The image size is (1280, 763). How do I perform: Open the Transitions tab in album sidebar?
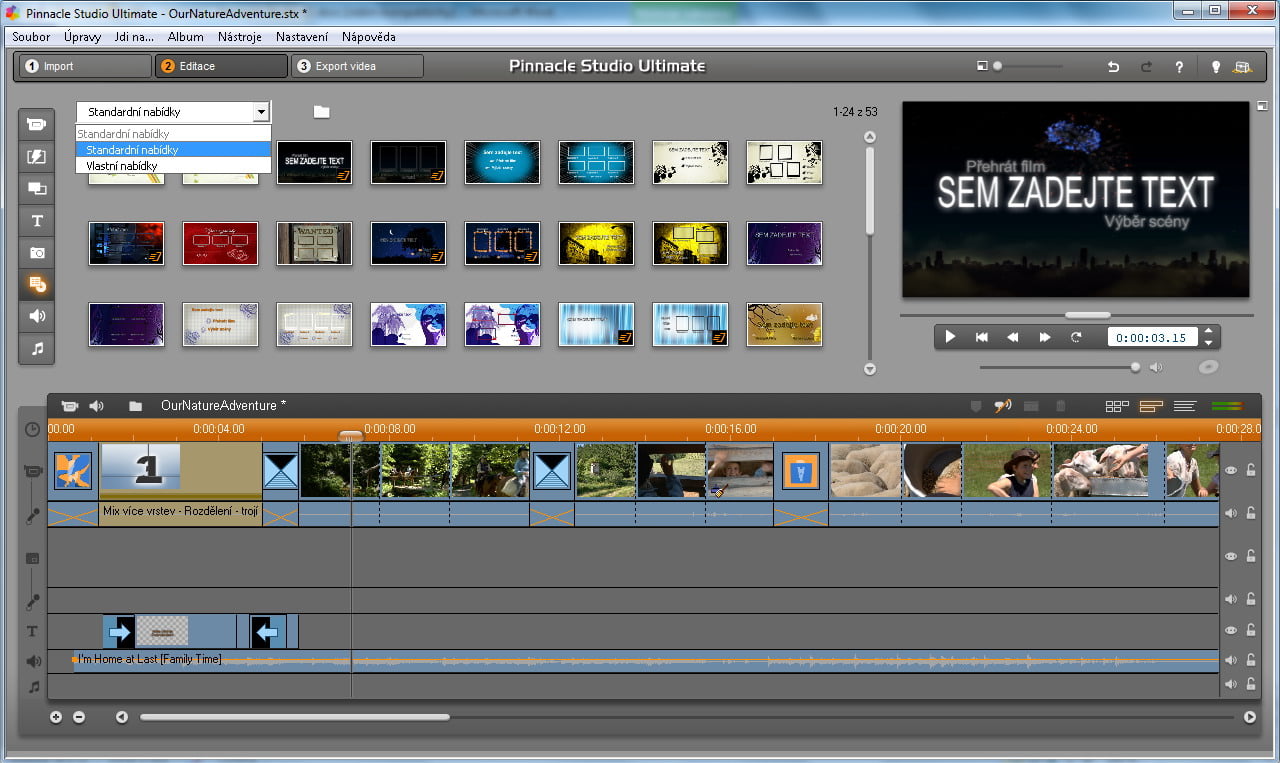[37, 157]
